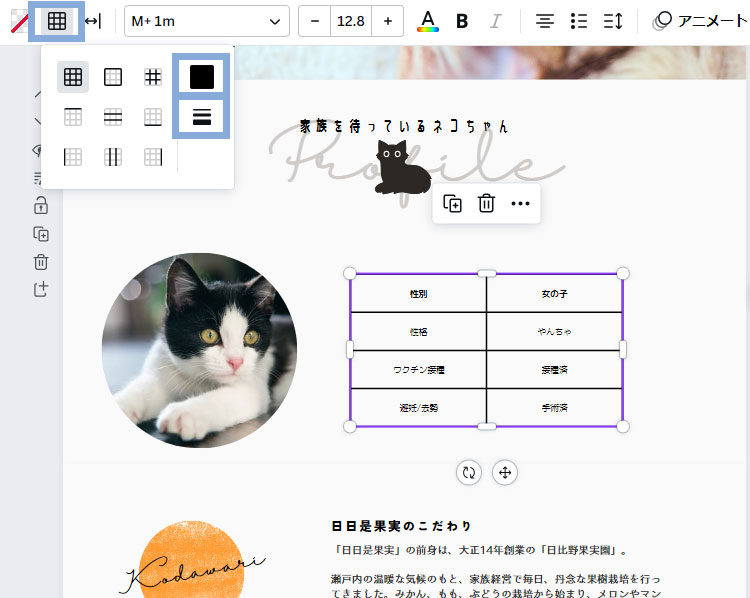Open the more options ellipsis menu
This screenshot has height=598, width=750.
click(520, 203)
